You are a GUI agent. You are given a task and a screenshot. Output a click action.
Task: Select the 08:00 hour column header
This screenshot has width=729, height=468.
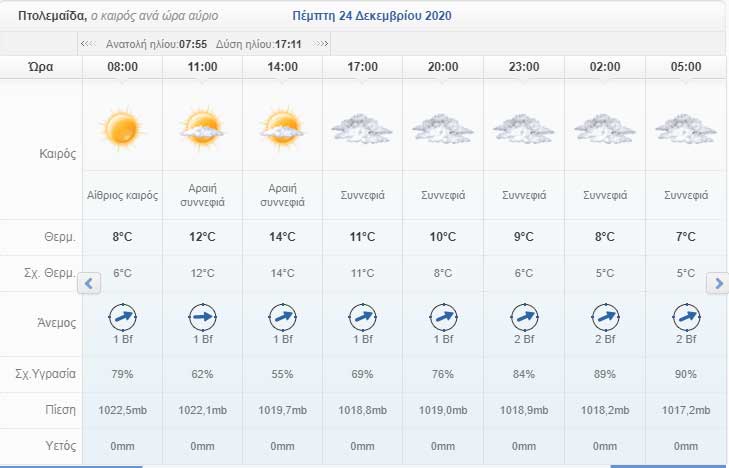click(122, 67)
